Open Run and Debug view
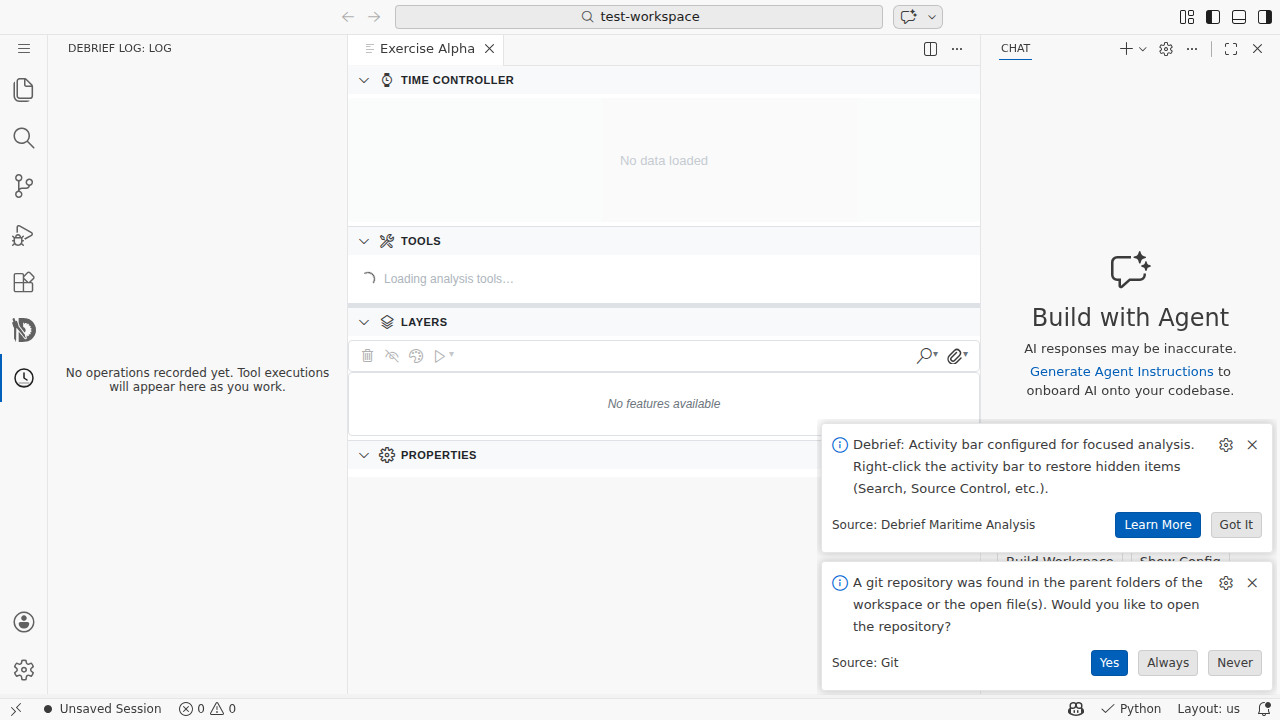 pyautogui.click(x=24, y=235)
